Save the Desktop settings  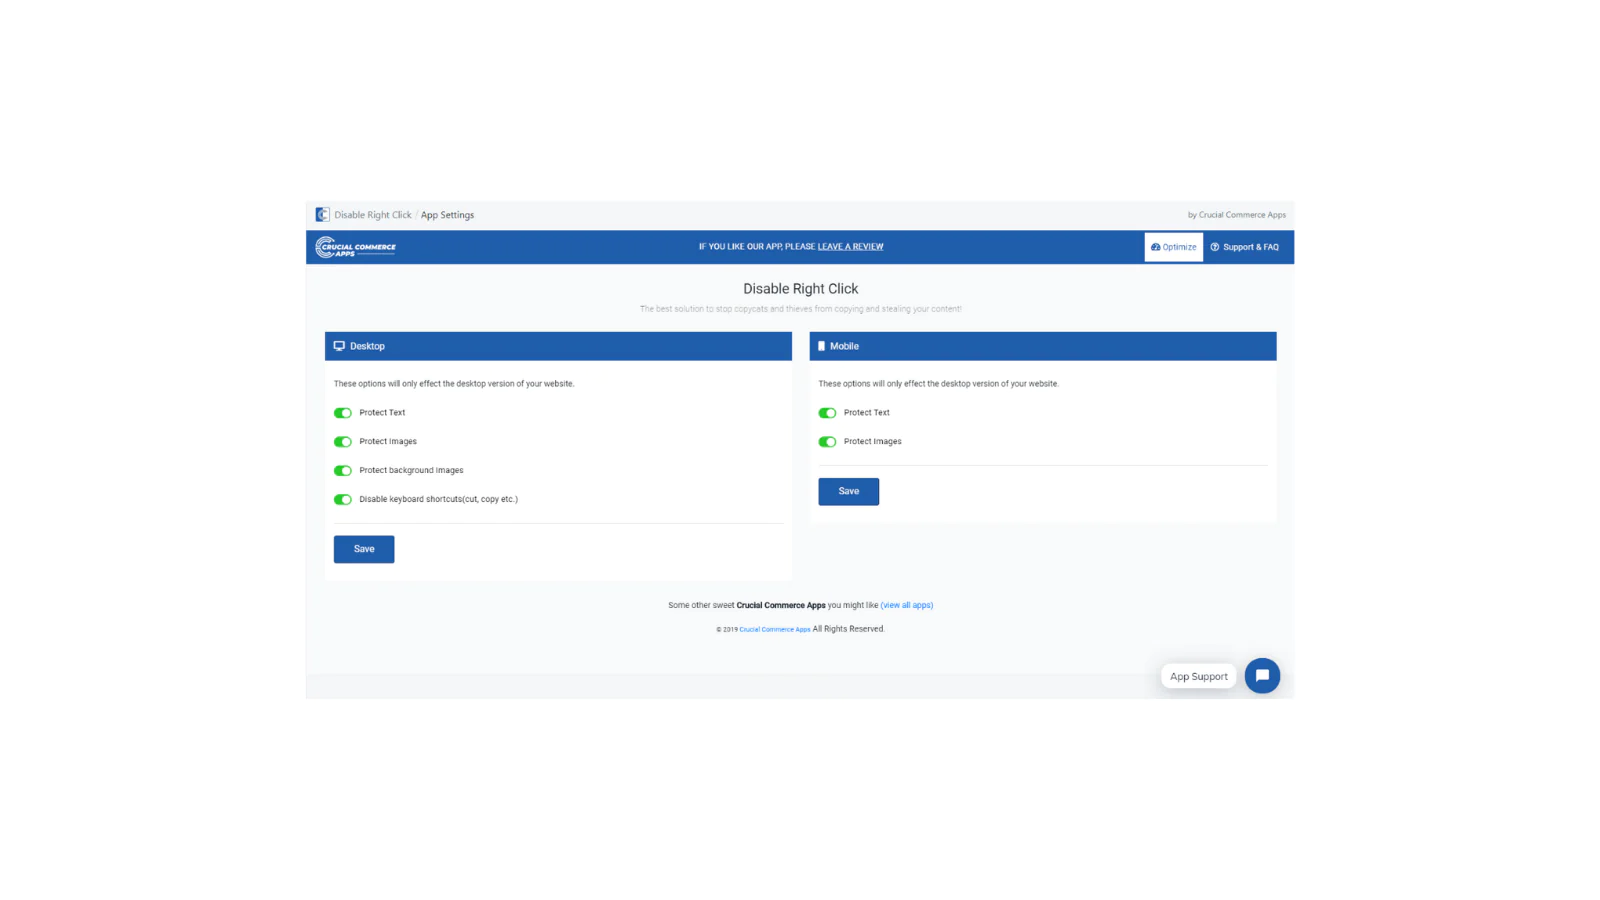(x=364, y=549)
